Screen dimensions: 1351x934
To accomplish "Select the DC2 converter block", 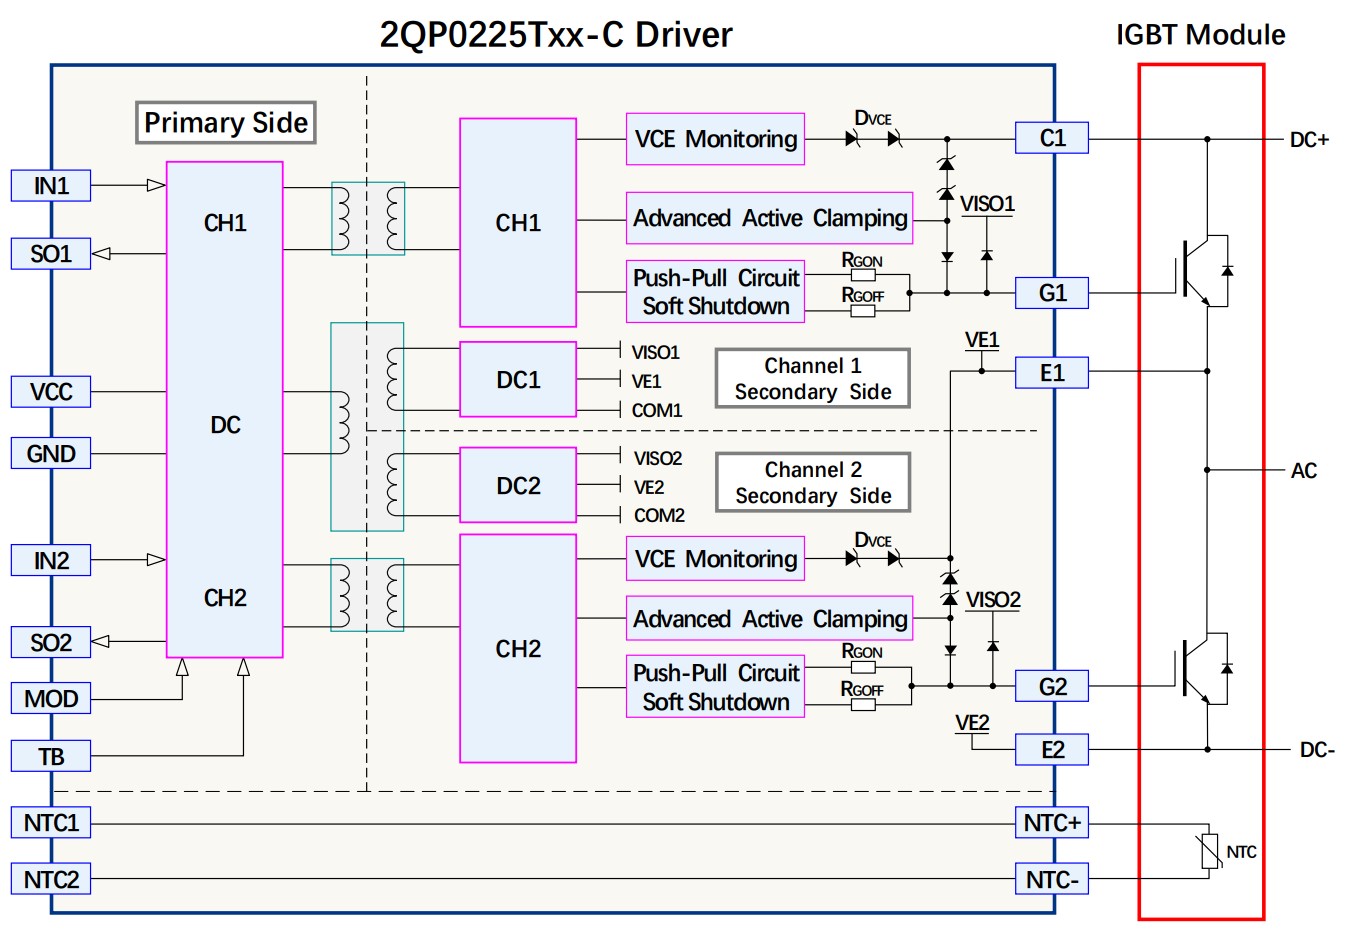I will [518, 485].
